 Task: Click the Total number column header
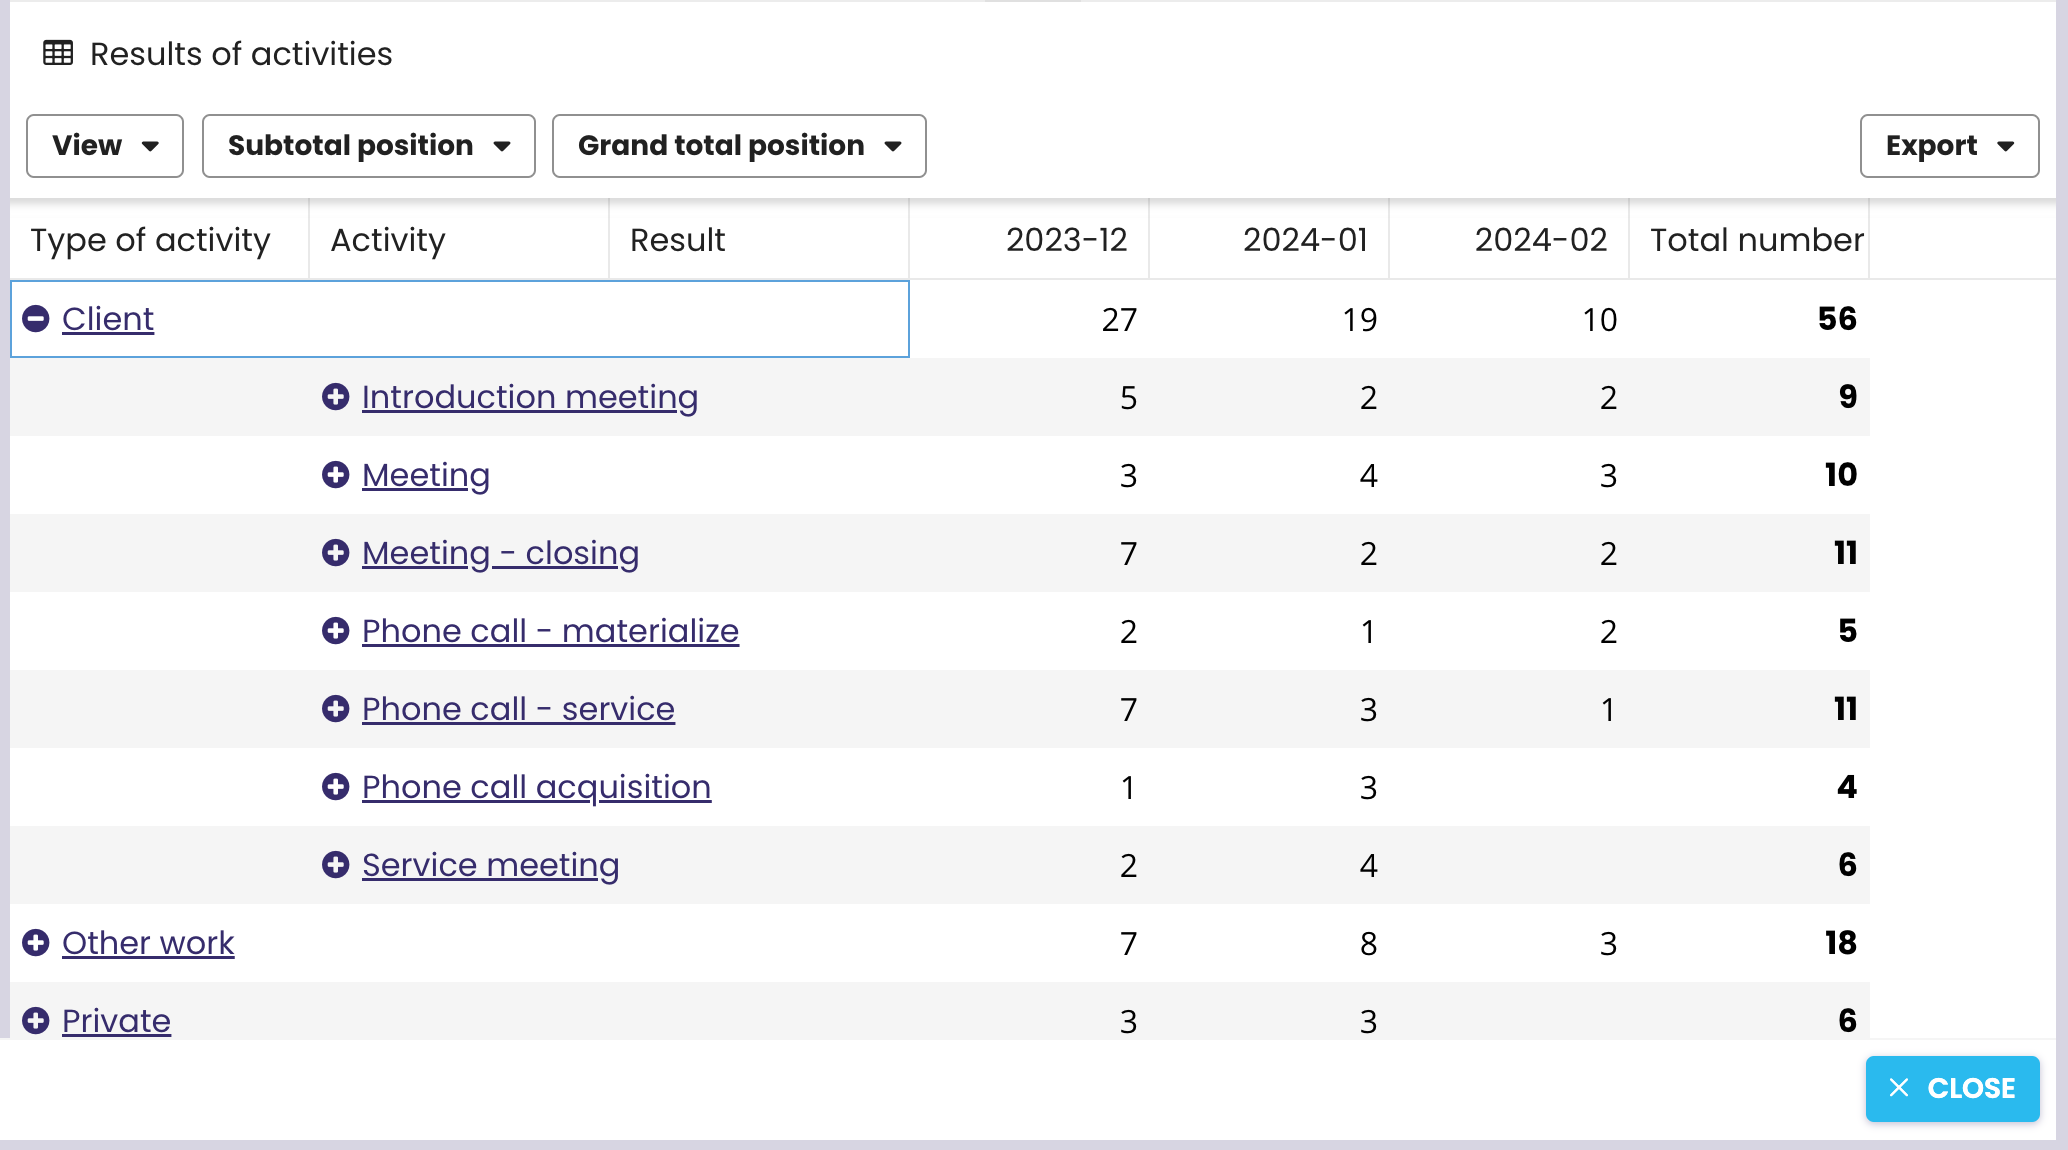pyautogui.click(x=1750, y=240)
